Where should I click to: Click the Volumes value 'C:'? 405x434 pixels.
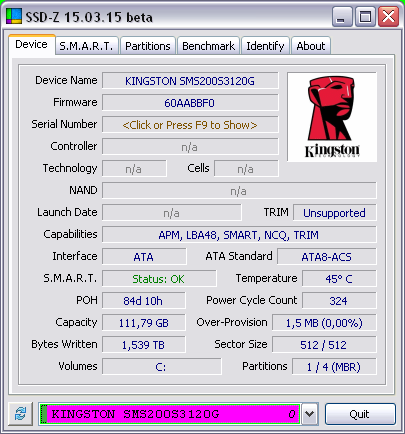click(x=162, y=367)
